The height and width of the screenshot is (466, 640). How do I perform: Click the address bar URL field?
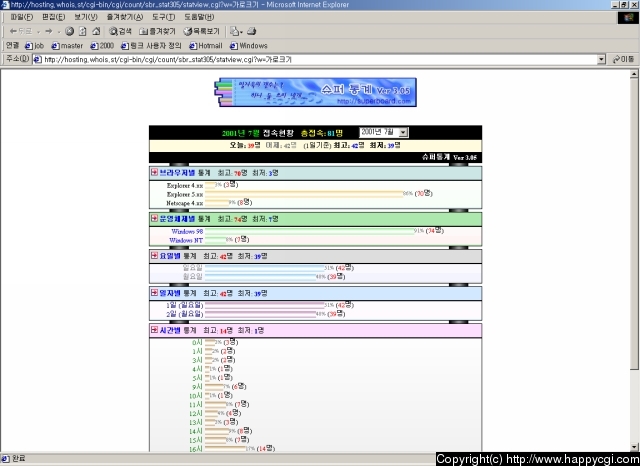318,60
